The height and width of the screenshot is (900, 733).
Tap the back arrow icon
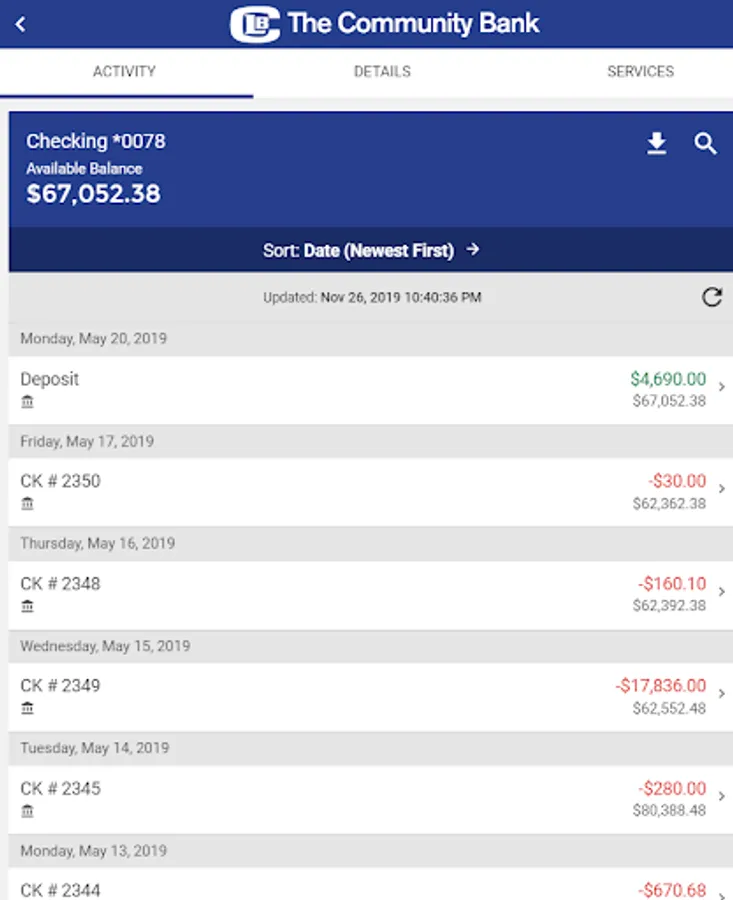(20, 24)
